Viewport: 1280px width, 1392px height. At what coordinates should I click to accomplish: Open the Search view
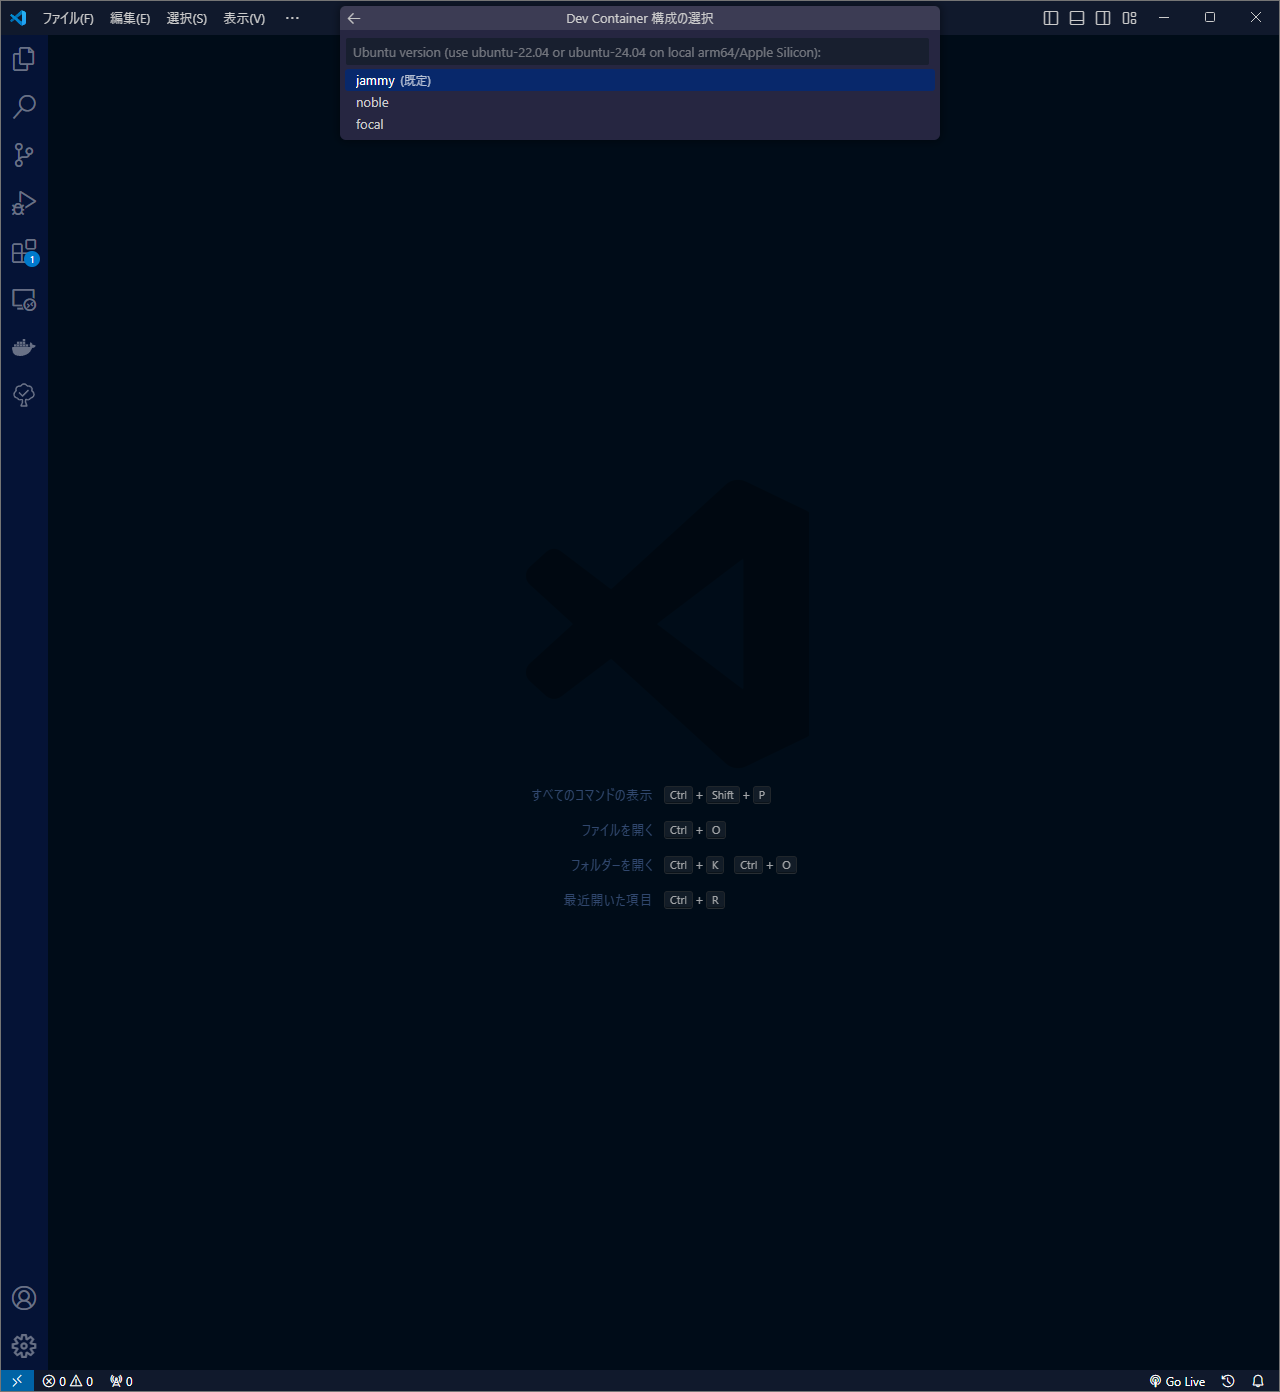(24, 107)
